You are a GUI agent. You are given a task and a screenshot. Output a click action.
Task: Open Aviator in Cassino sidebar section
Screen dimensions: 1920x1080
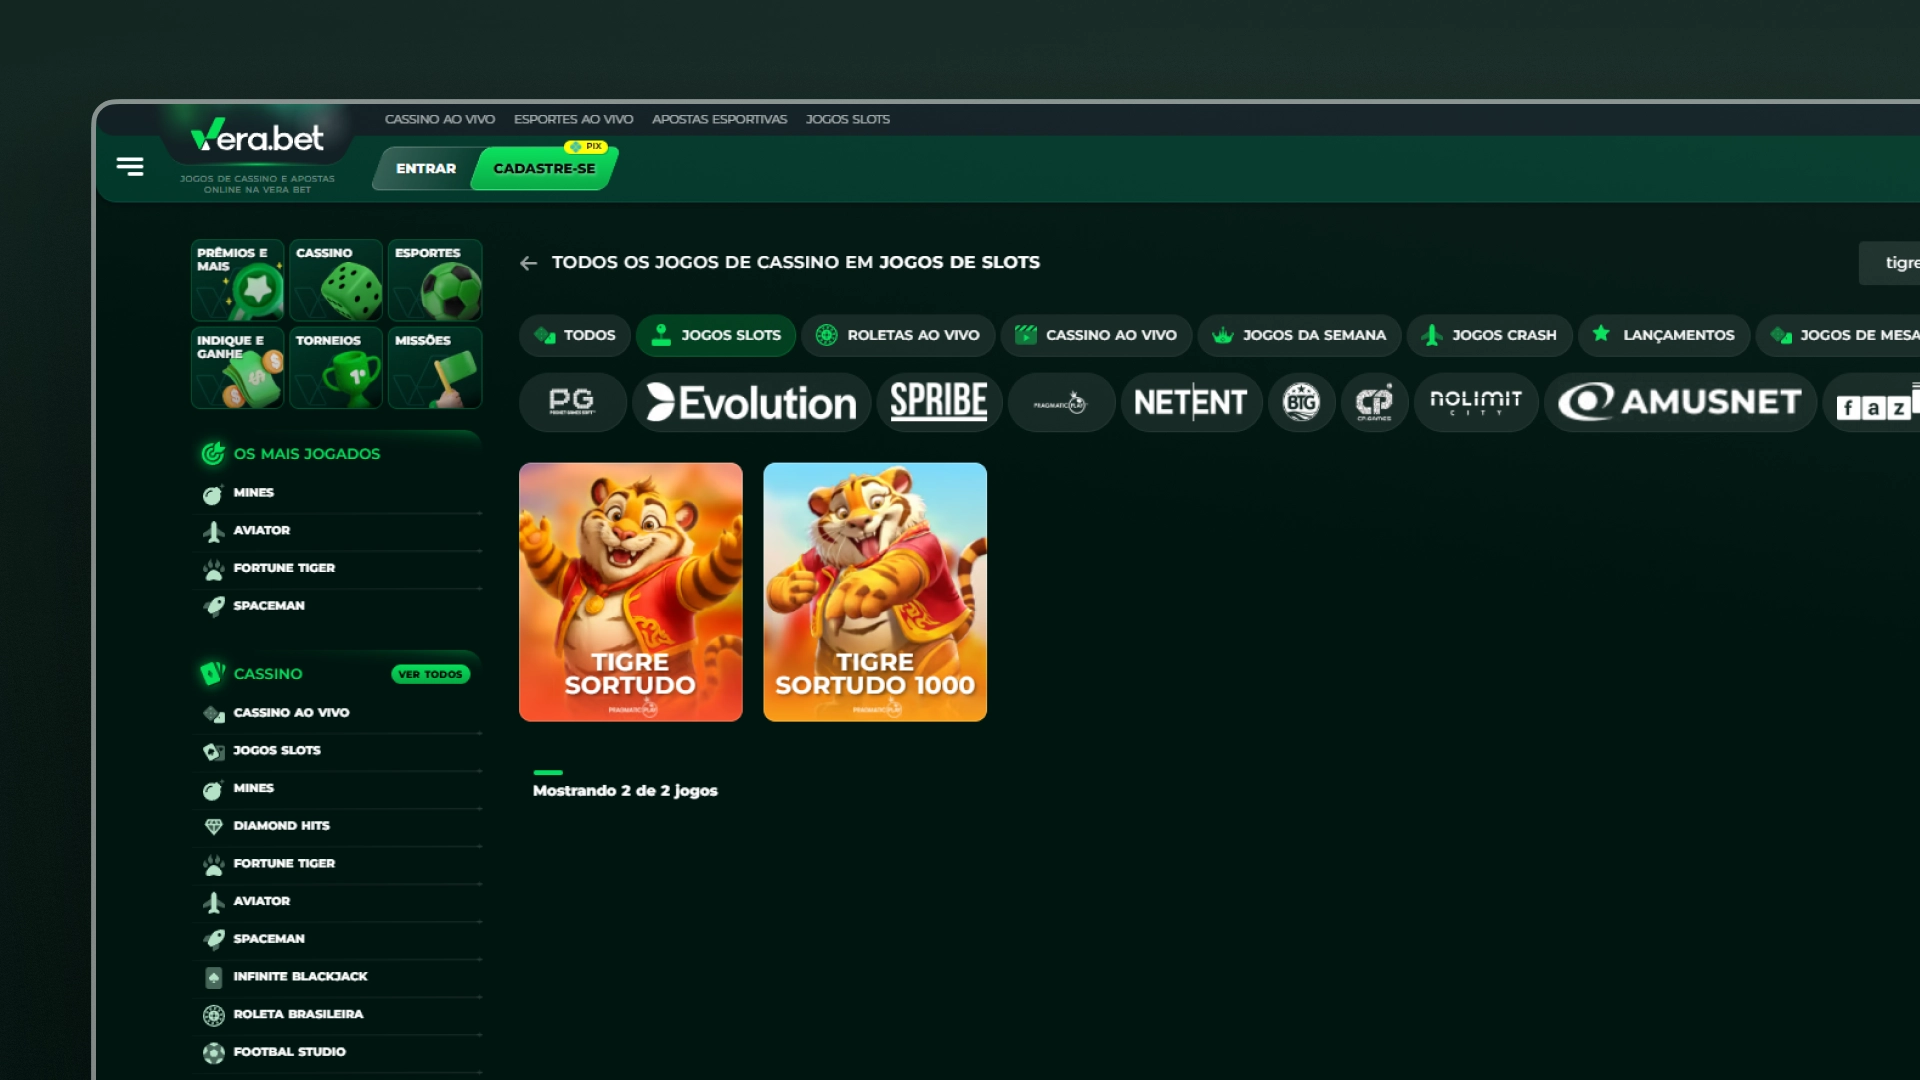point(337,902)
